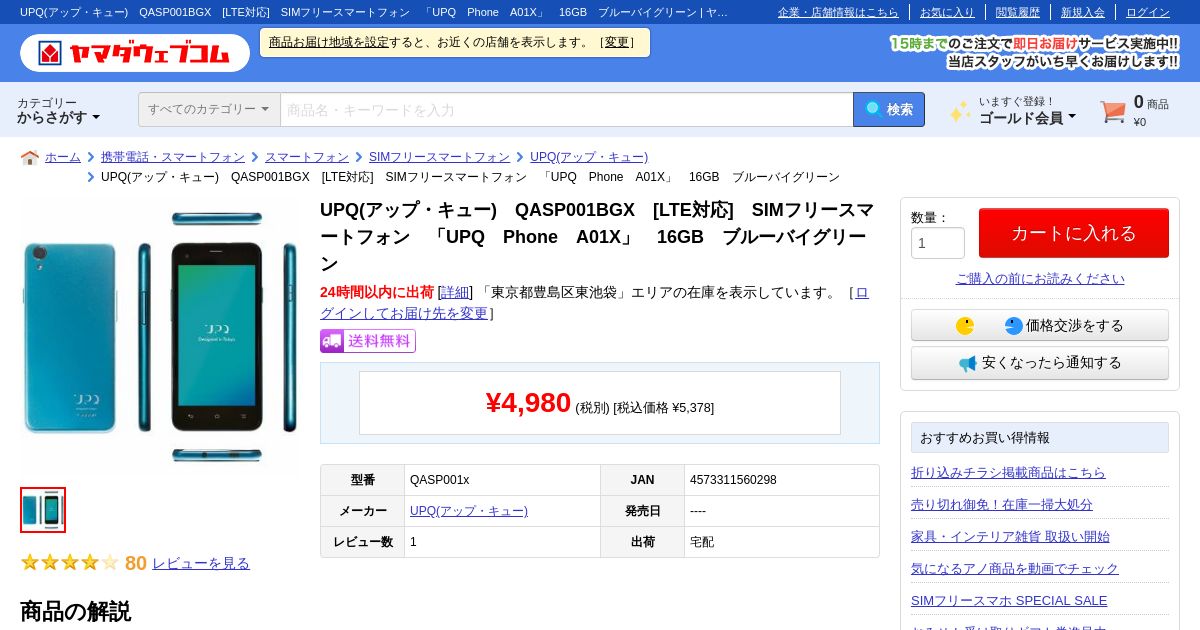Click UPQ maker link in spec table

469,511
